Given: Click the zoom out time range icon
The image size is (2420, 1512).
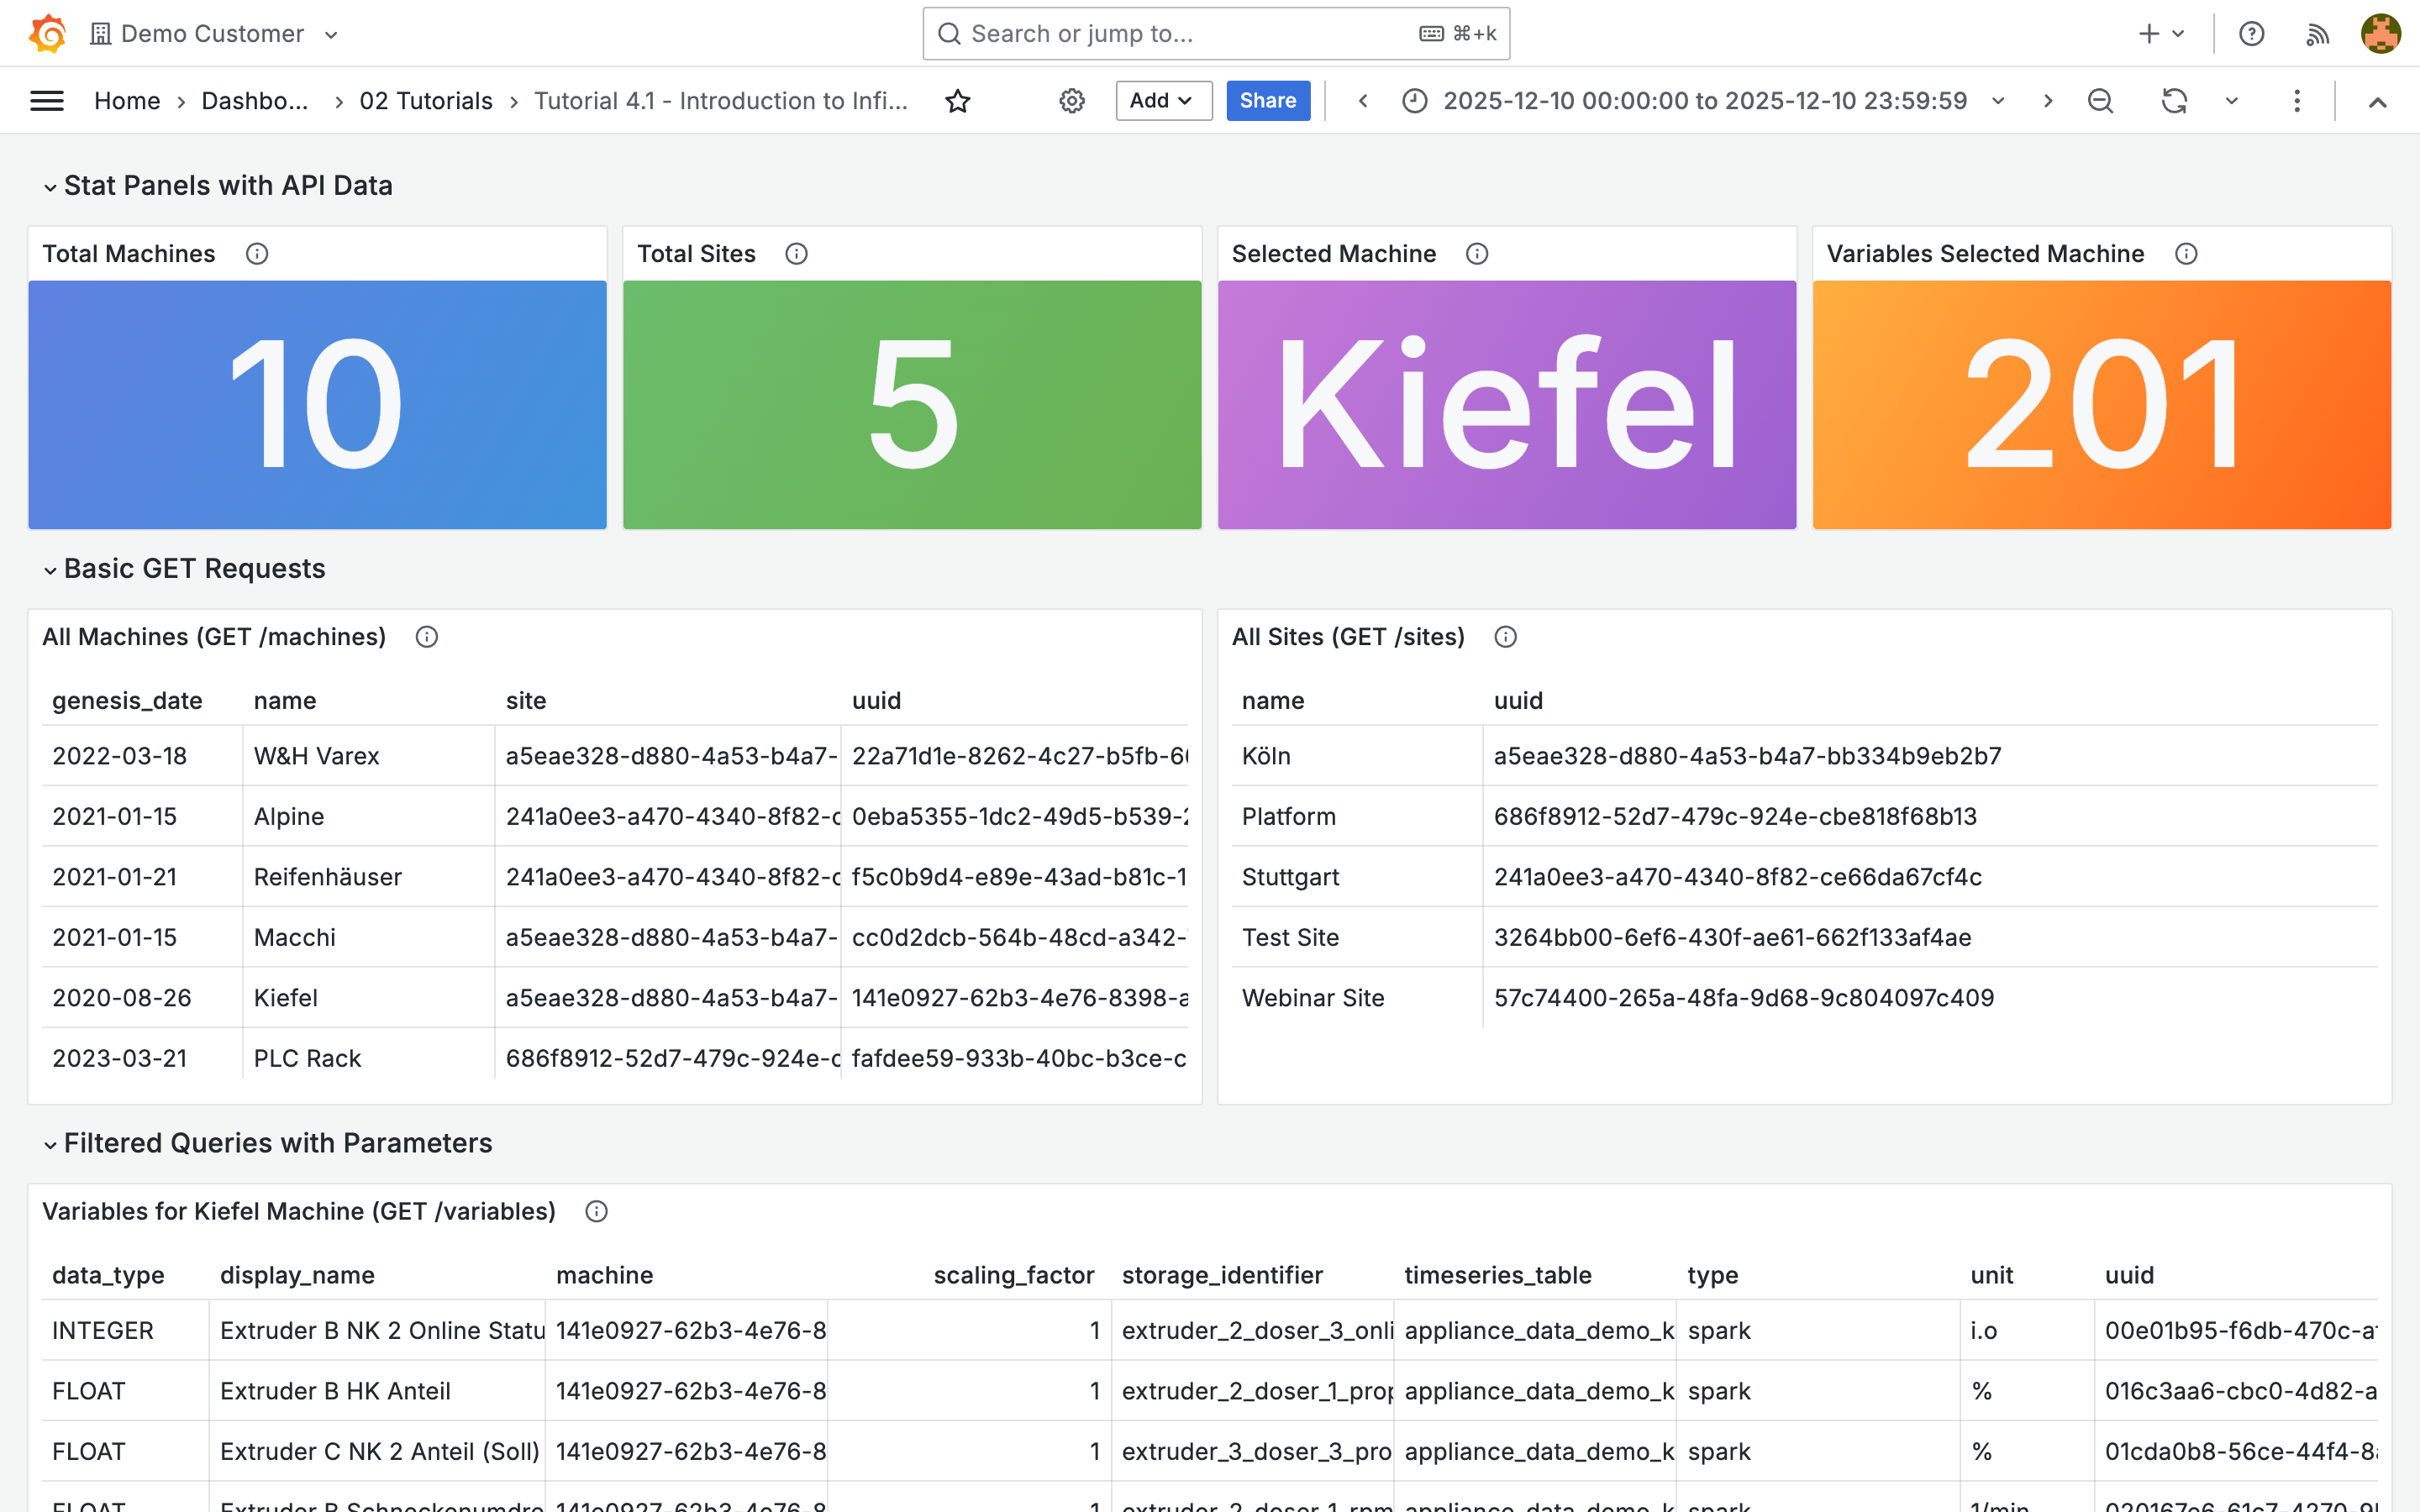Looking at the screenshot, I should (x=2100, y=101).
